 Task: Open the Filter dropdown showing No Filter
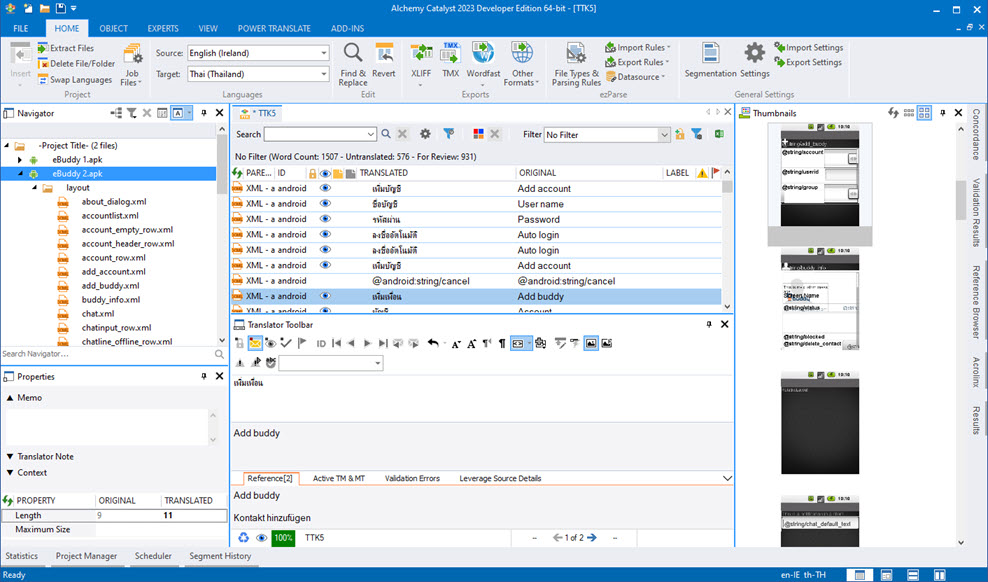[x=663, y=134]
